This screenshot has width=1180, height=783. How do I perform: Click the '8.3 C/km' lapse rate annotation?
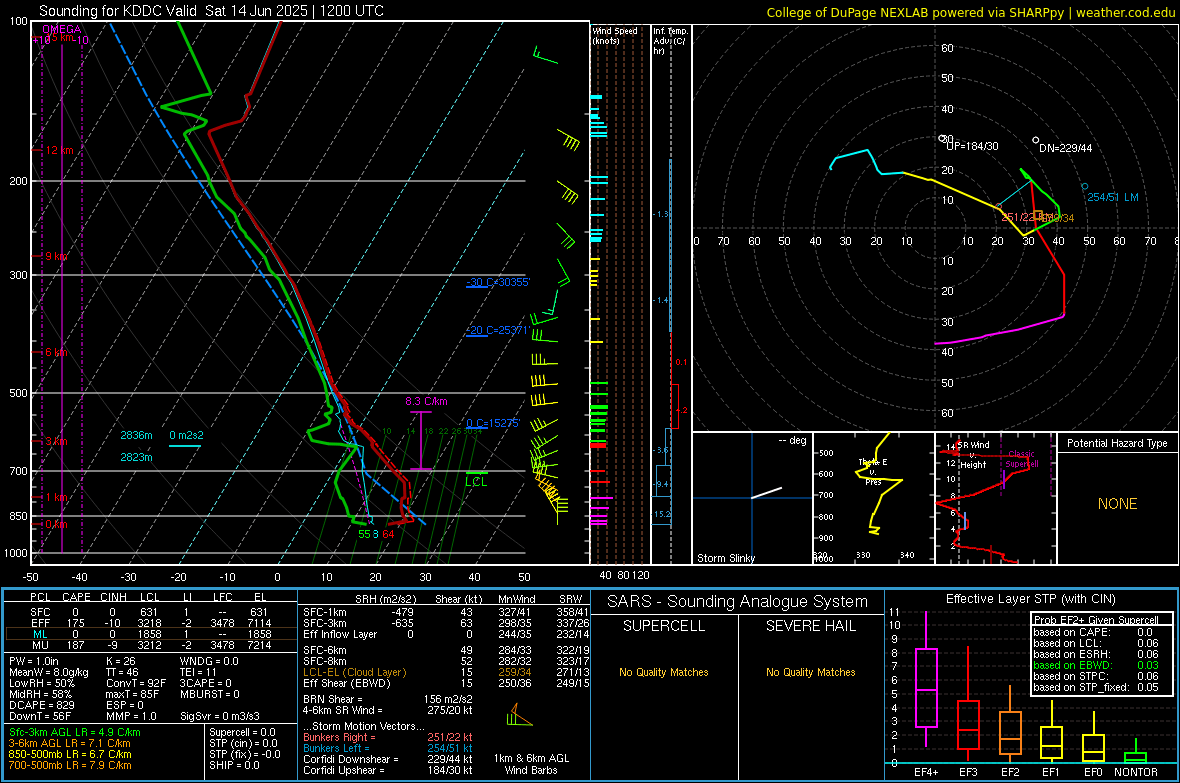426,401
